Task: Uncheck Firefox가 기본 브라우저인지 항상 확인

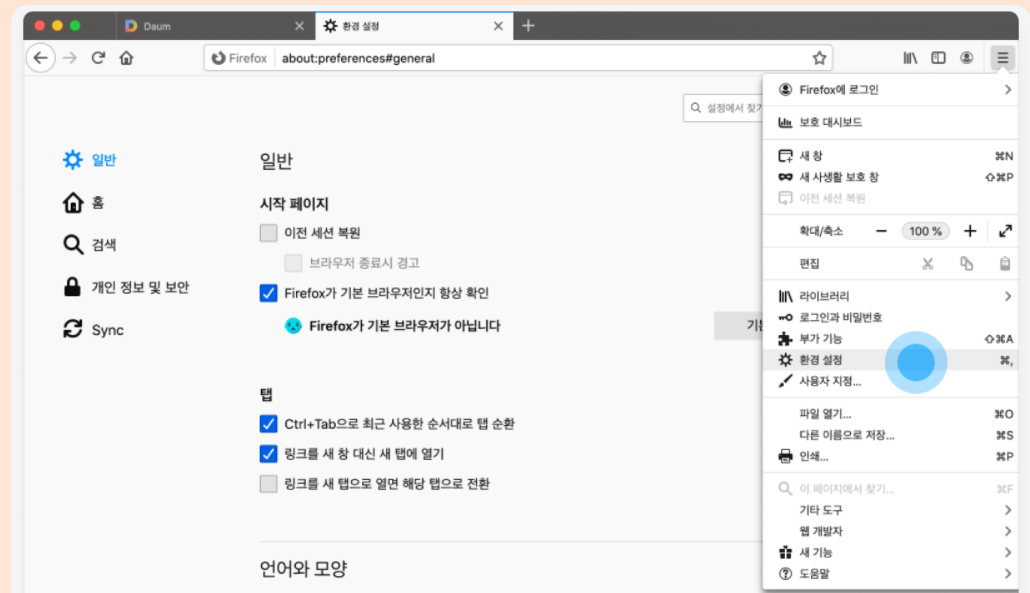Action: coord(268,293)
